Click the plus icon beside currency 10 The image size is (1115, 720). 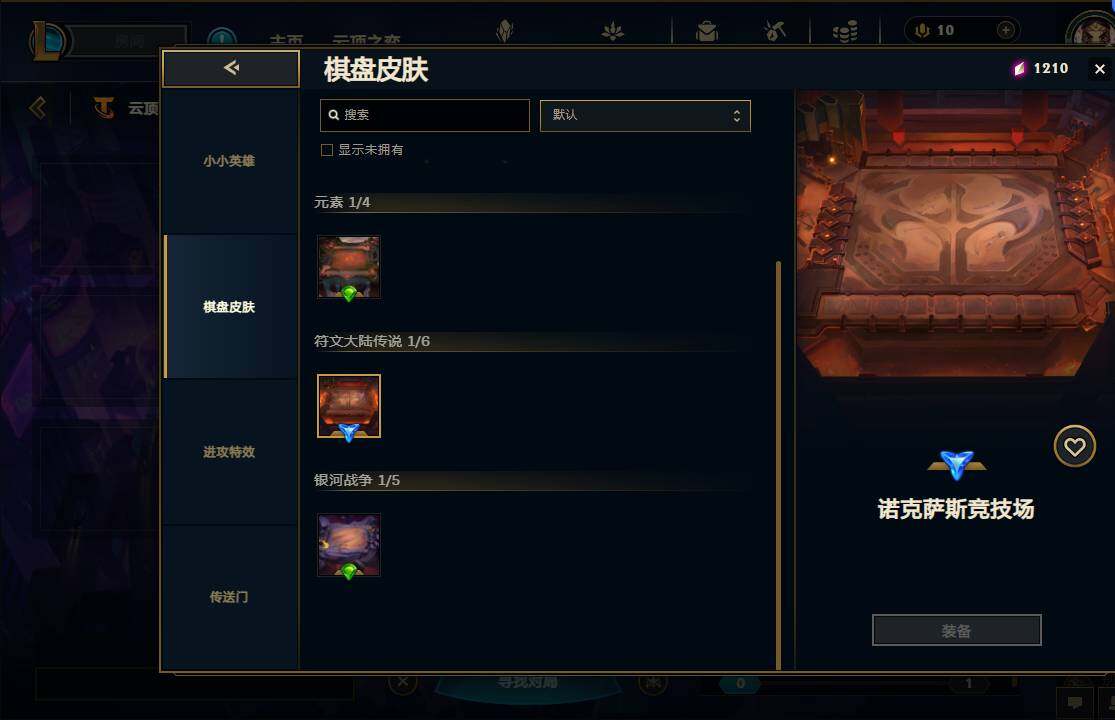coord(1005,30)
